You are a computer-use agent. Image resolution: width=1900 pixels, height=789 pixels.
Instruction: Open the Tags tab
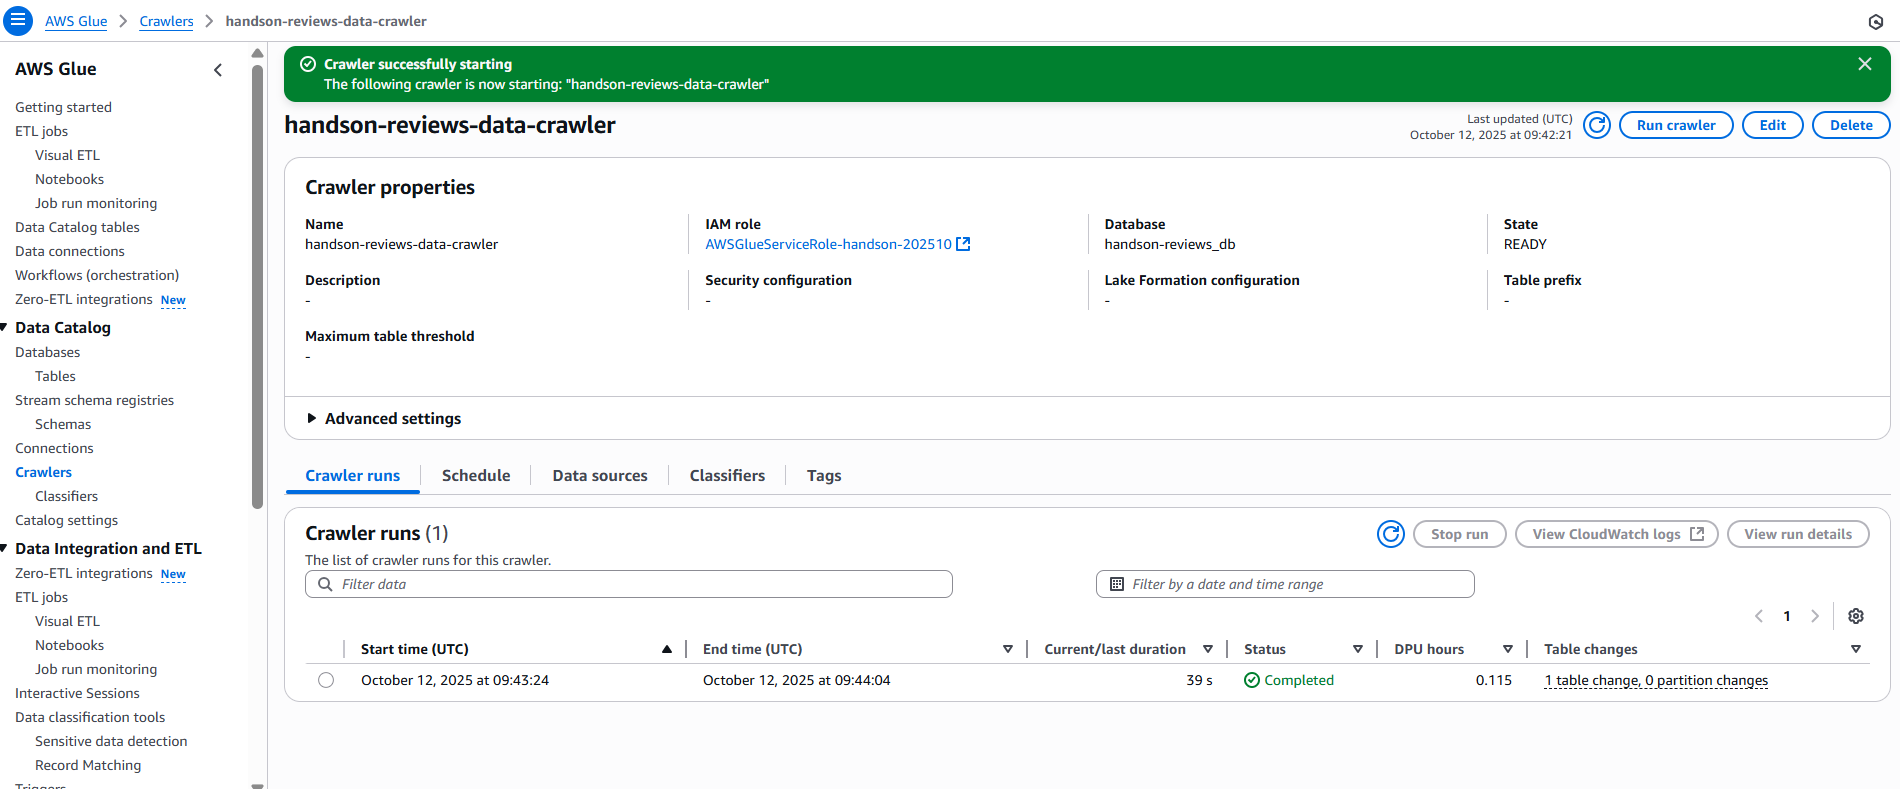pos(824,476)
